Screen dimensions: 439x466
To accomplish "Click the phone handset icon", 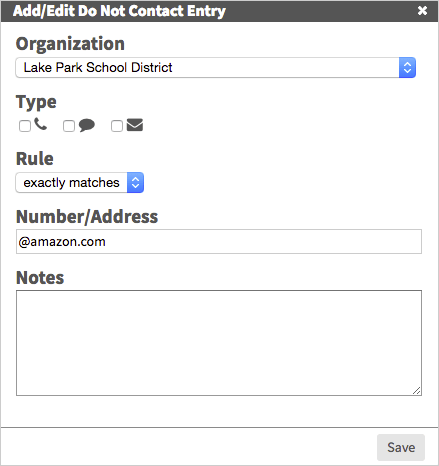I will pos(40,124).
